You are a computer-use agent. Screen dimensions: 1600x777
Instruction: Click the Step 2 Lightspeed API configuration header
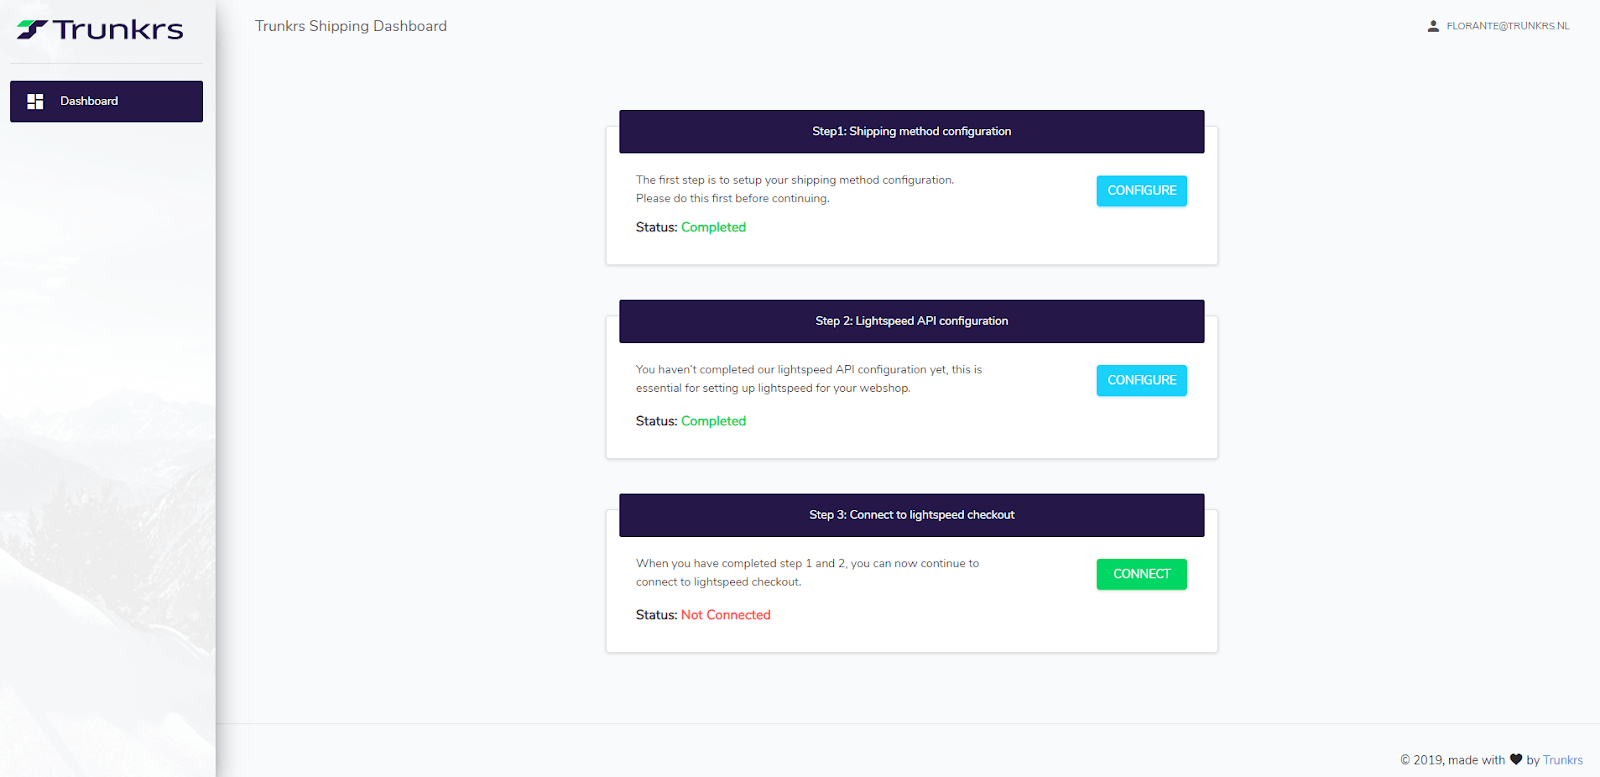[x=911, y=321]
